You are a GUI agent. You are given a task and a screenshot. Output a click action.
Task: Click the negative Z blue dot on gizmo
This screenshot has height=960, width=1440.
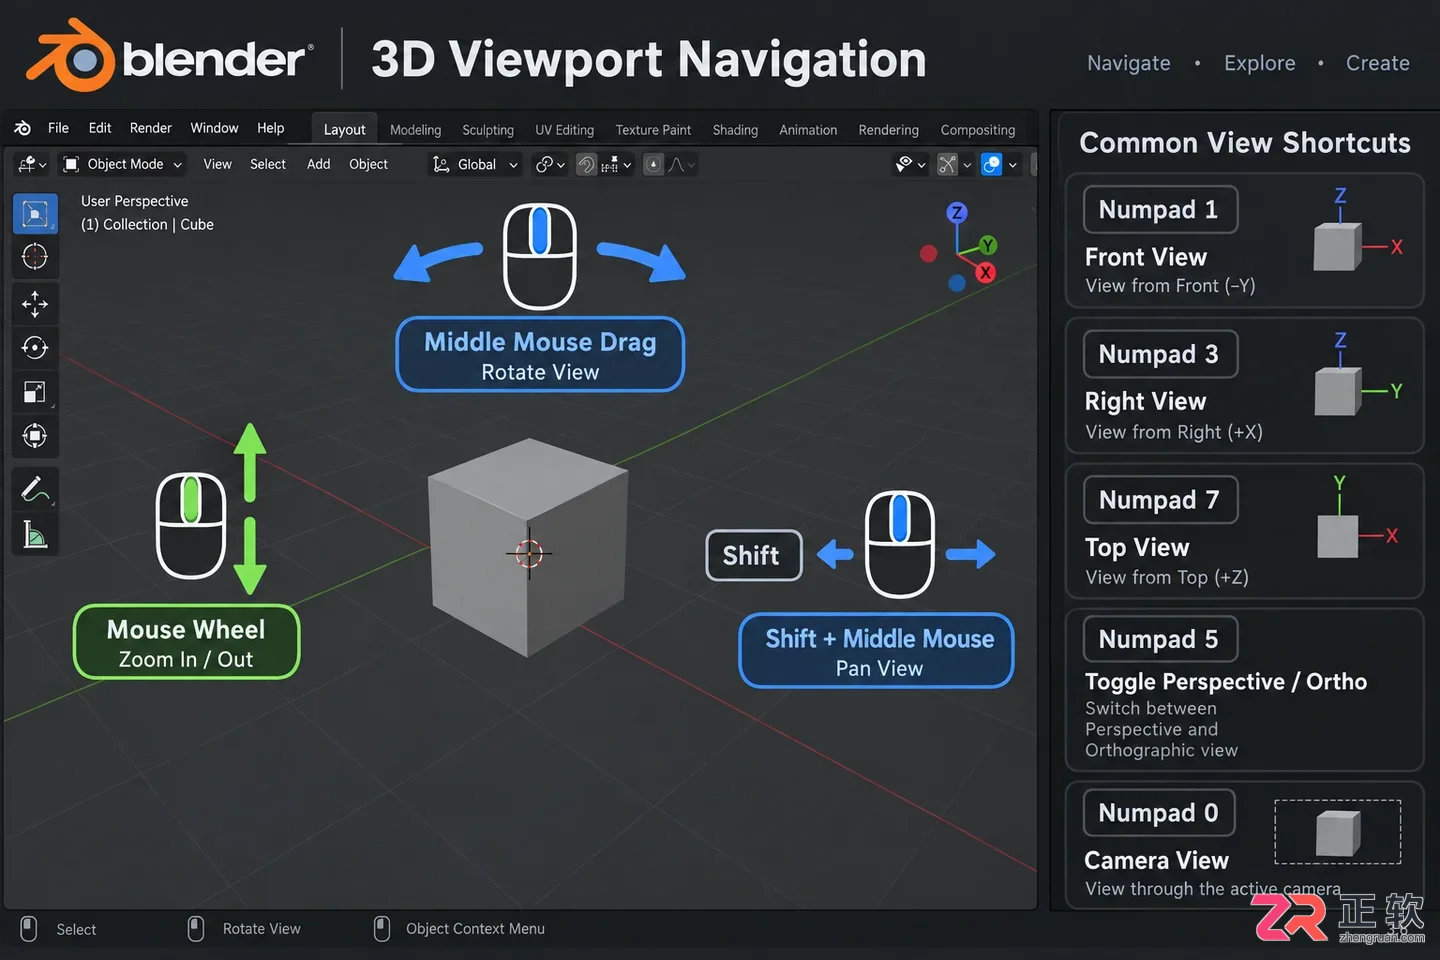tap(957, 283)
